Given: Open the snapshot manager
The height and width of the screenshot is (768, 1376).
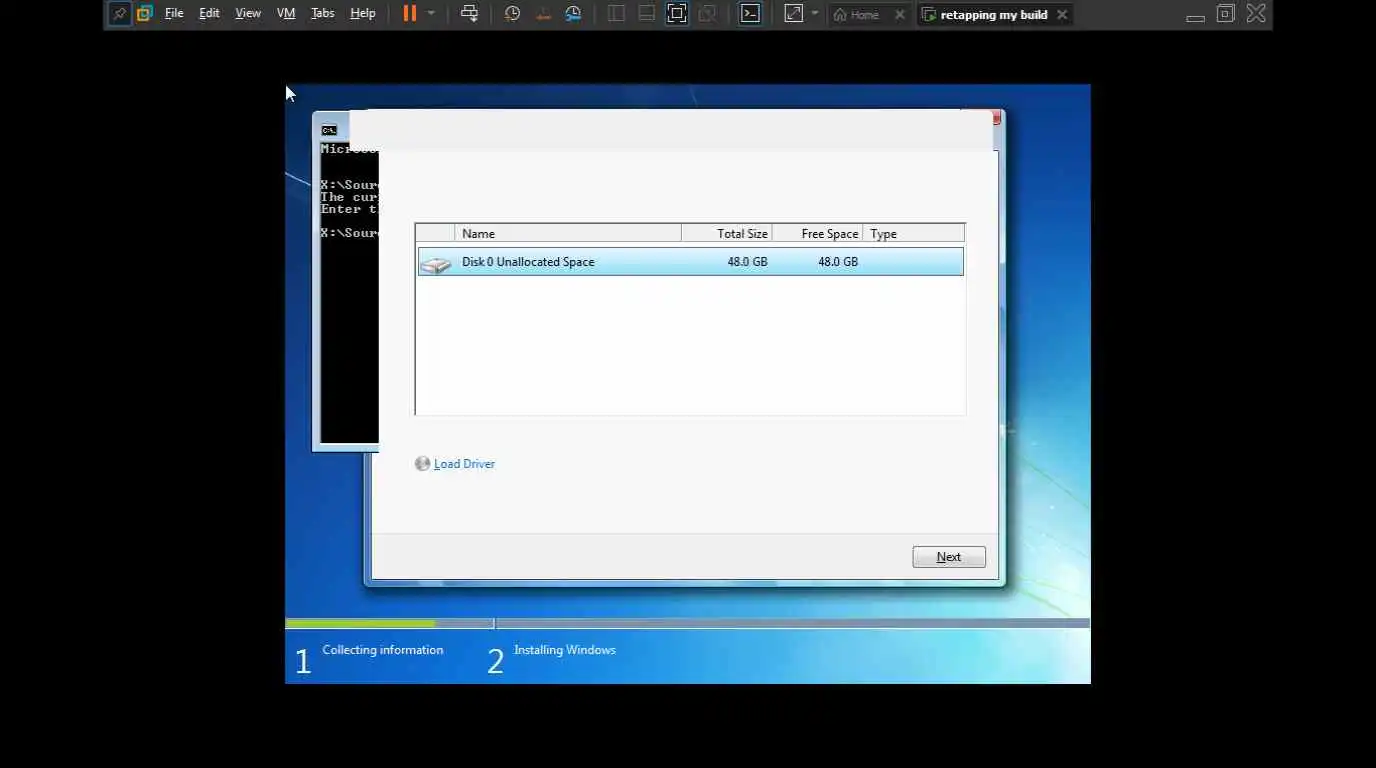Looking at the screenshot, I should (573, 14).
